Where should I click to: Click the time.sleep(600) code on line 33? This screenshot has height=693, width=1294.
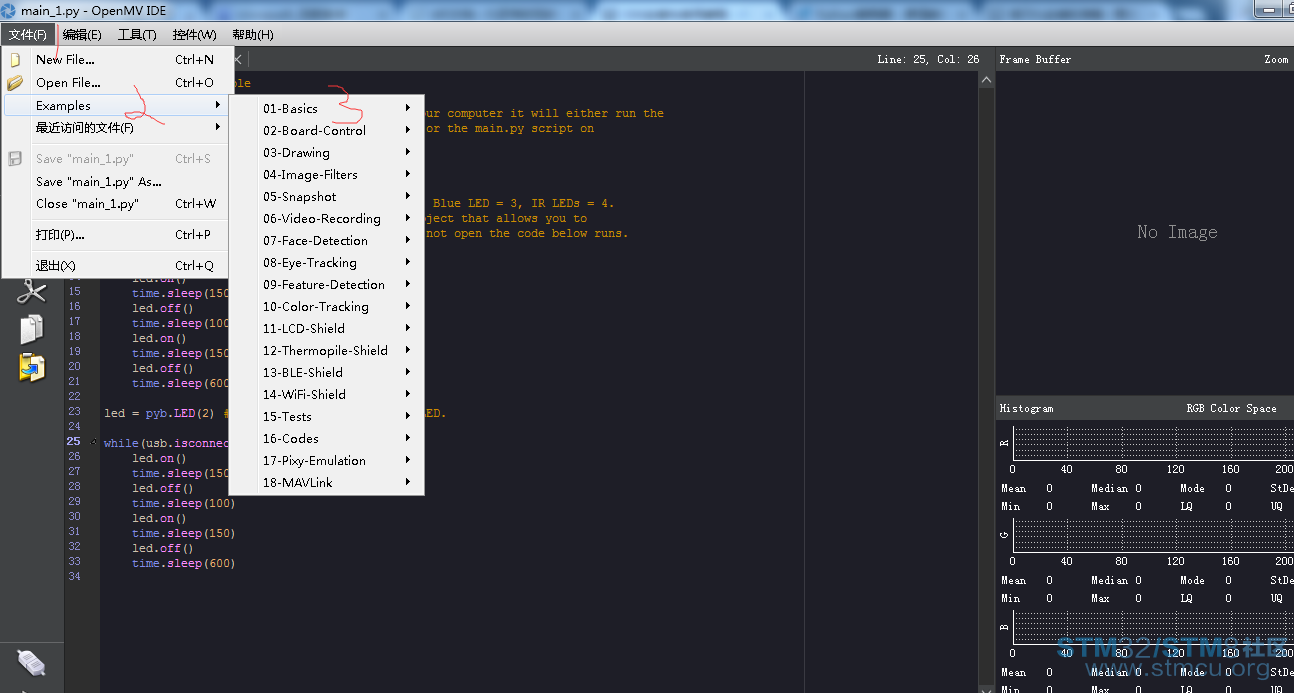pyautogui.click(x=183, y=563)
